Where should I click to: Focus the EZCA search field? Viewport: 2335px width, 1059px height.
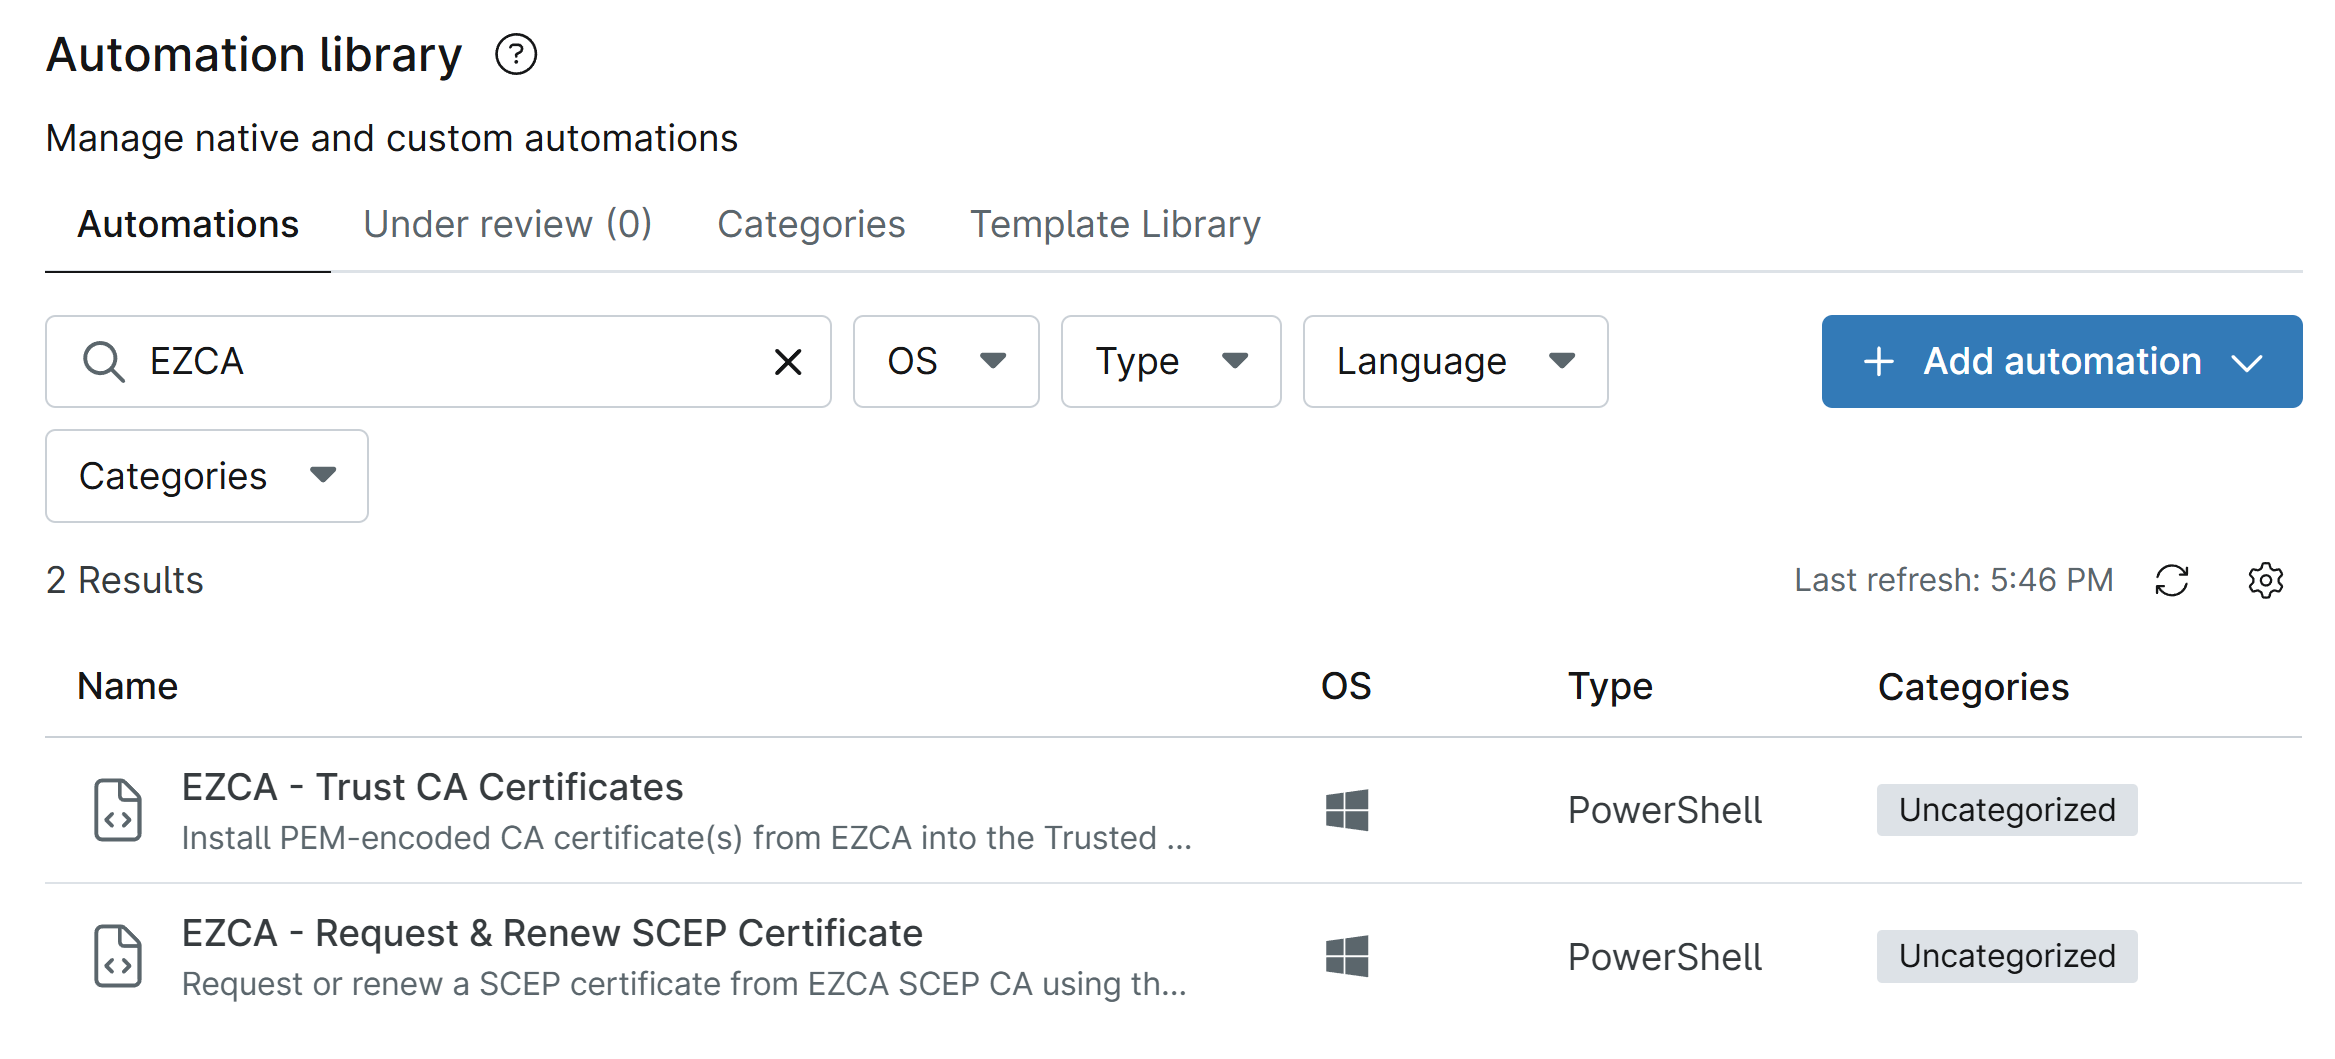[x=438, y=362]
